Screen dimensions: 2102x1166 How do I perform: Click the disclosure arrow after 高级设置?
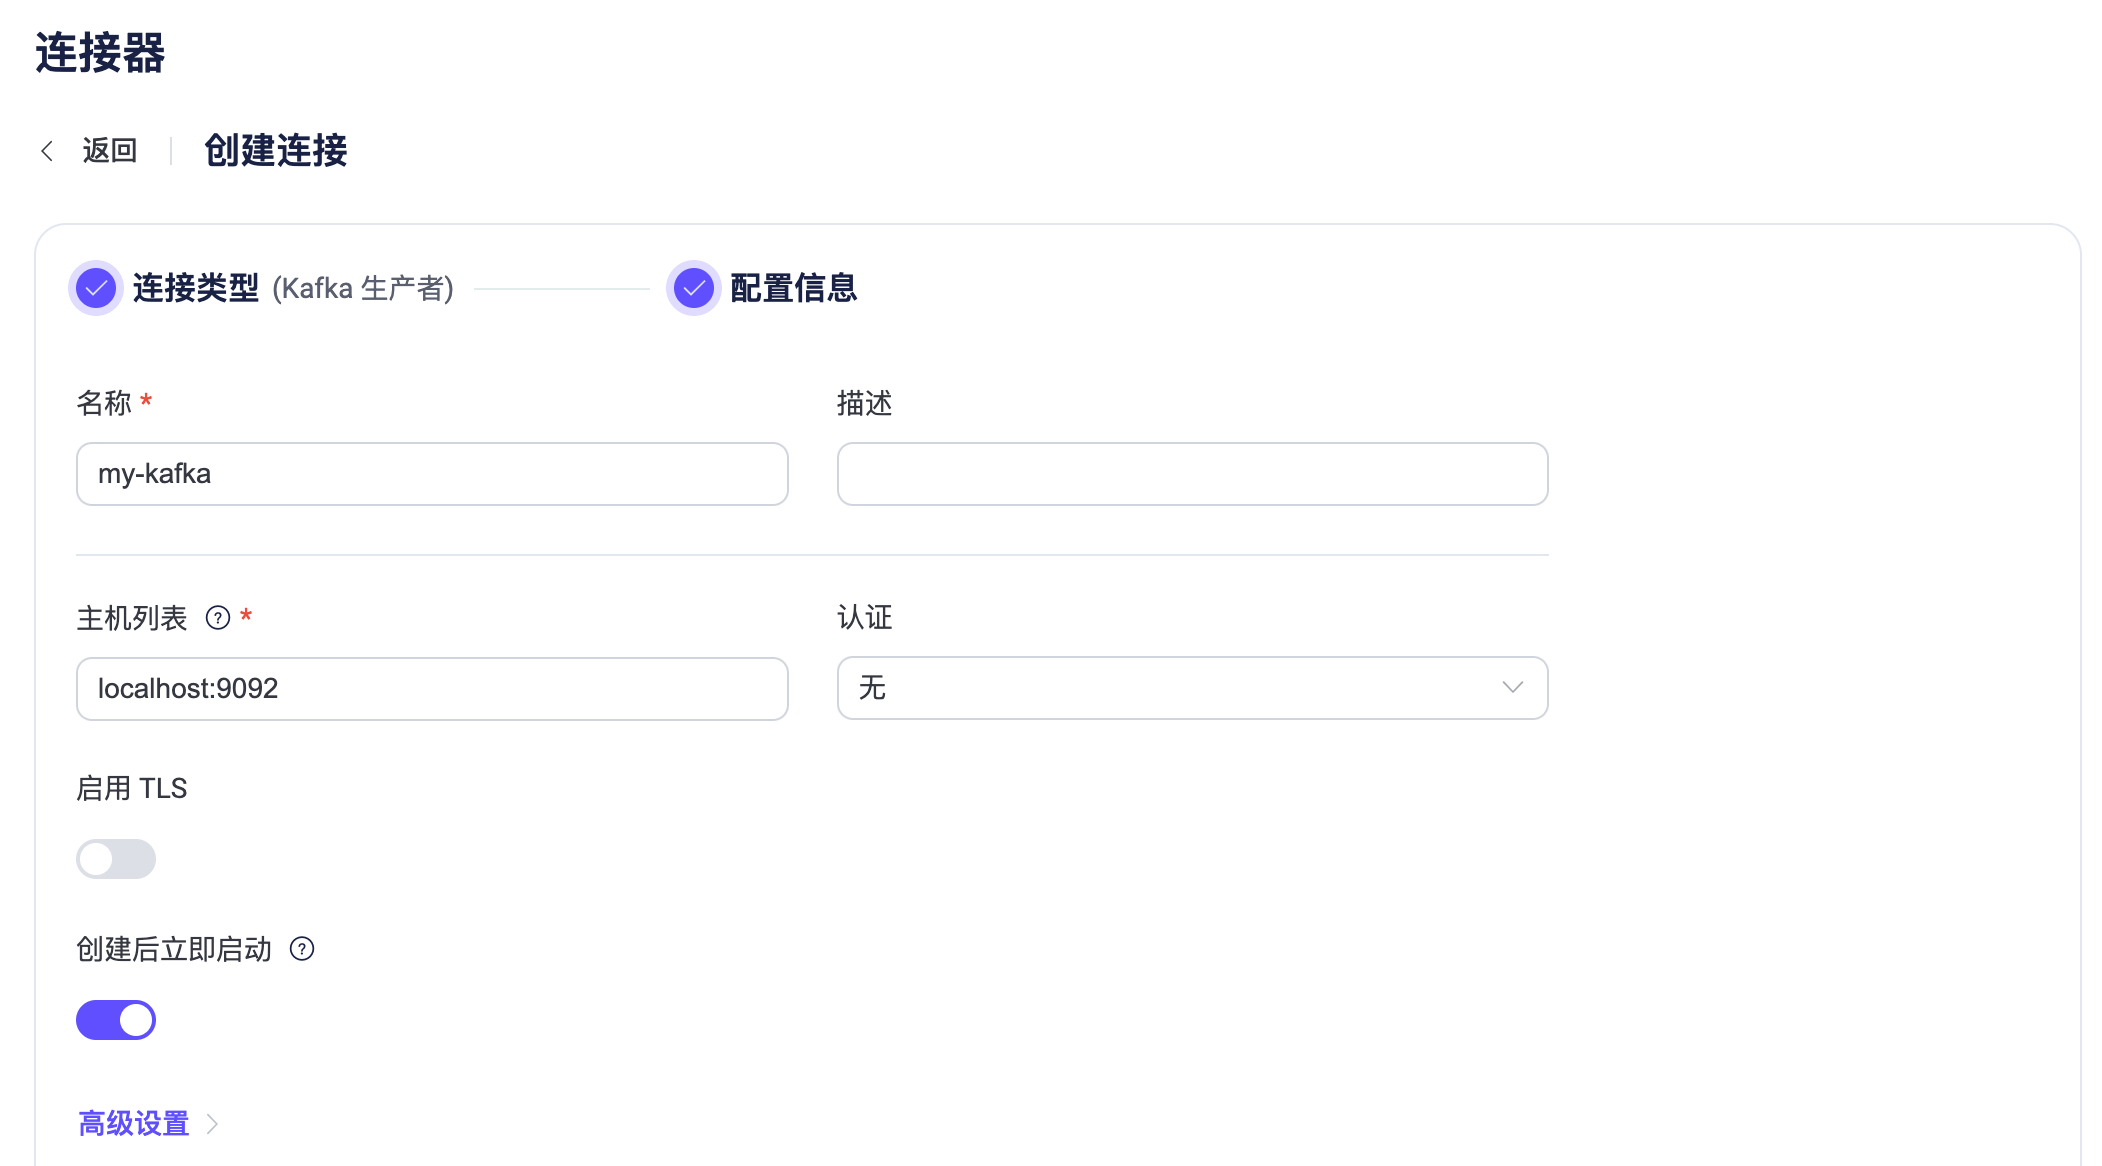tap(213, 1124)
